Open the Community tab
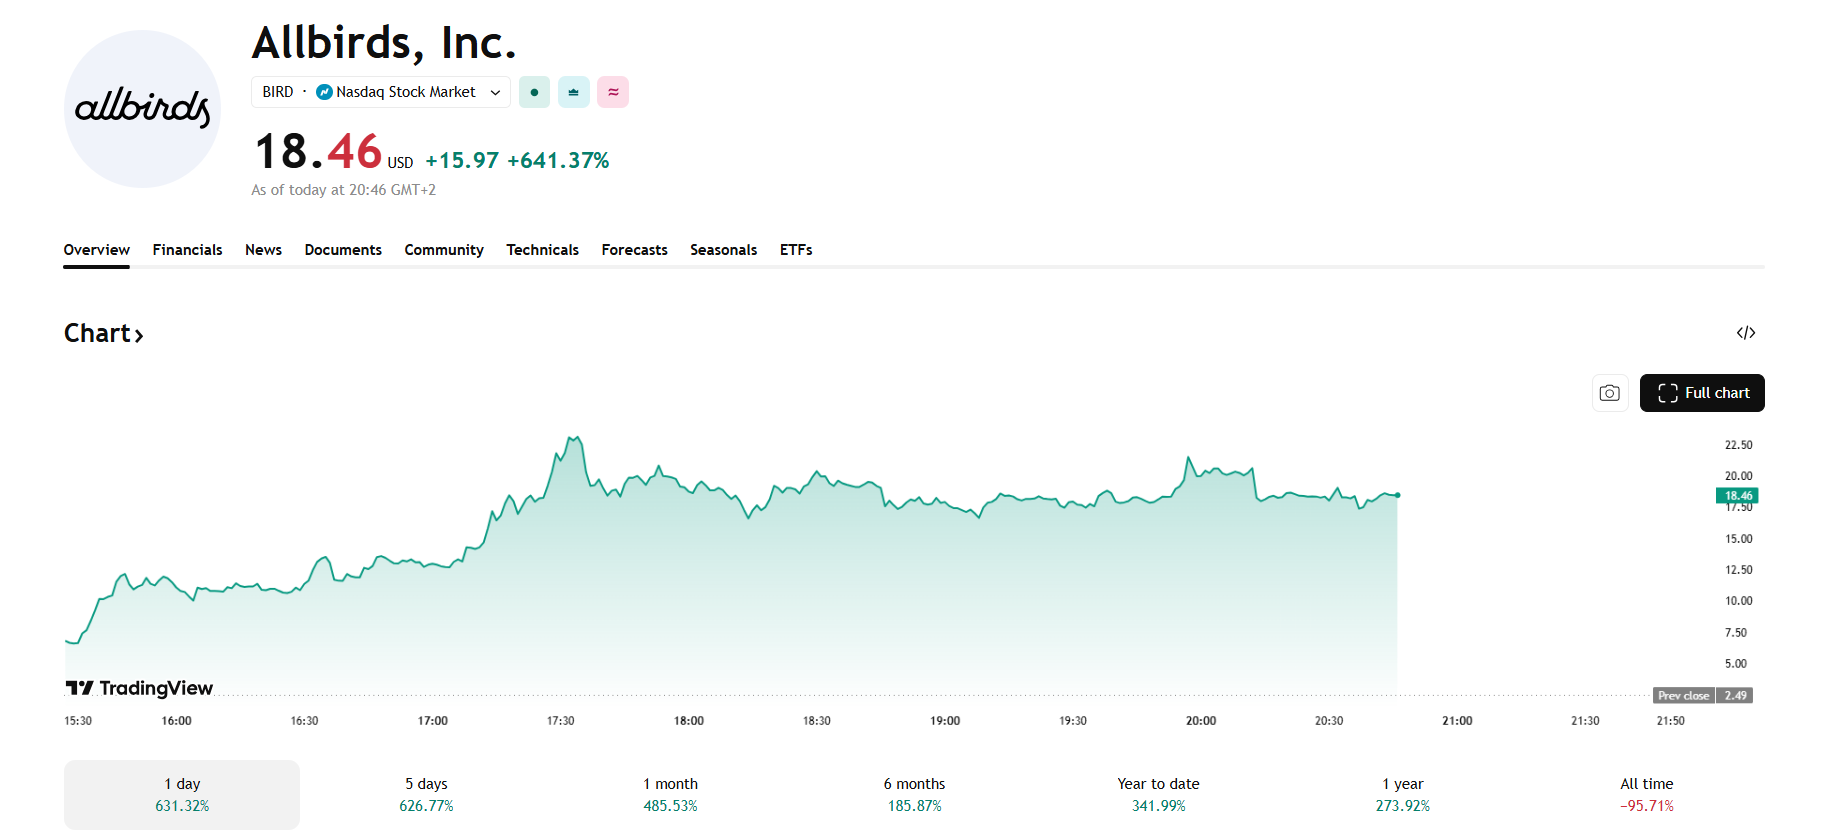This screenshot has height=833, width=1836. click(444, 250)
